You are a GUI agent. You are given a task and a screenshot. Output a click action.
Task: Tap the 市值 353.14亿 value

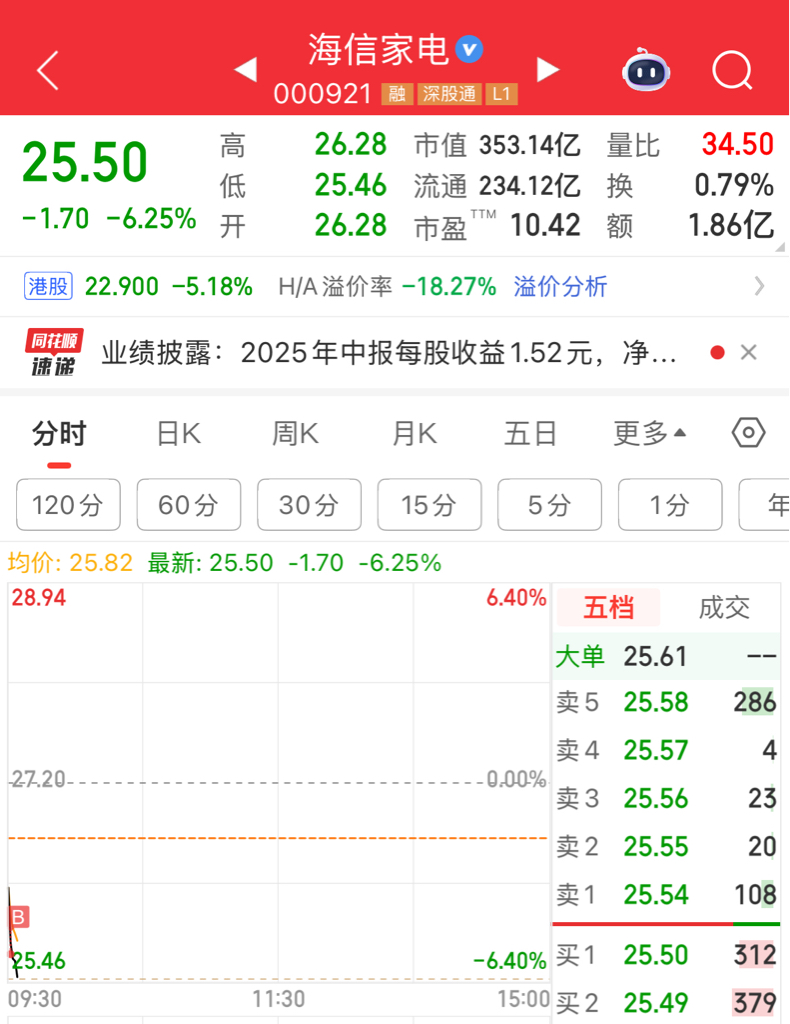[529, 145]
